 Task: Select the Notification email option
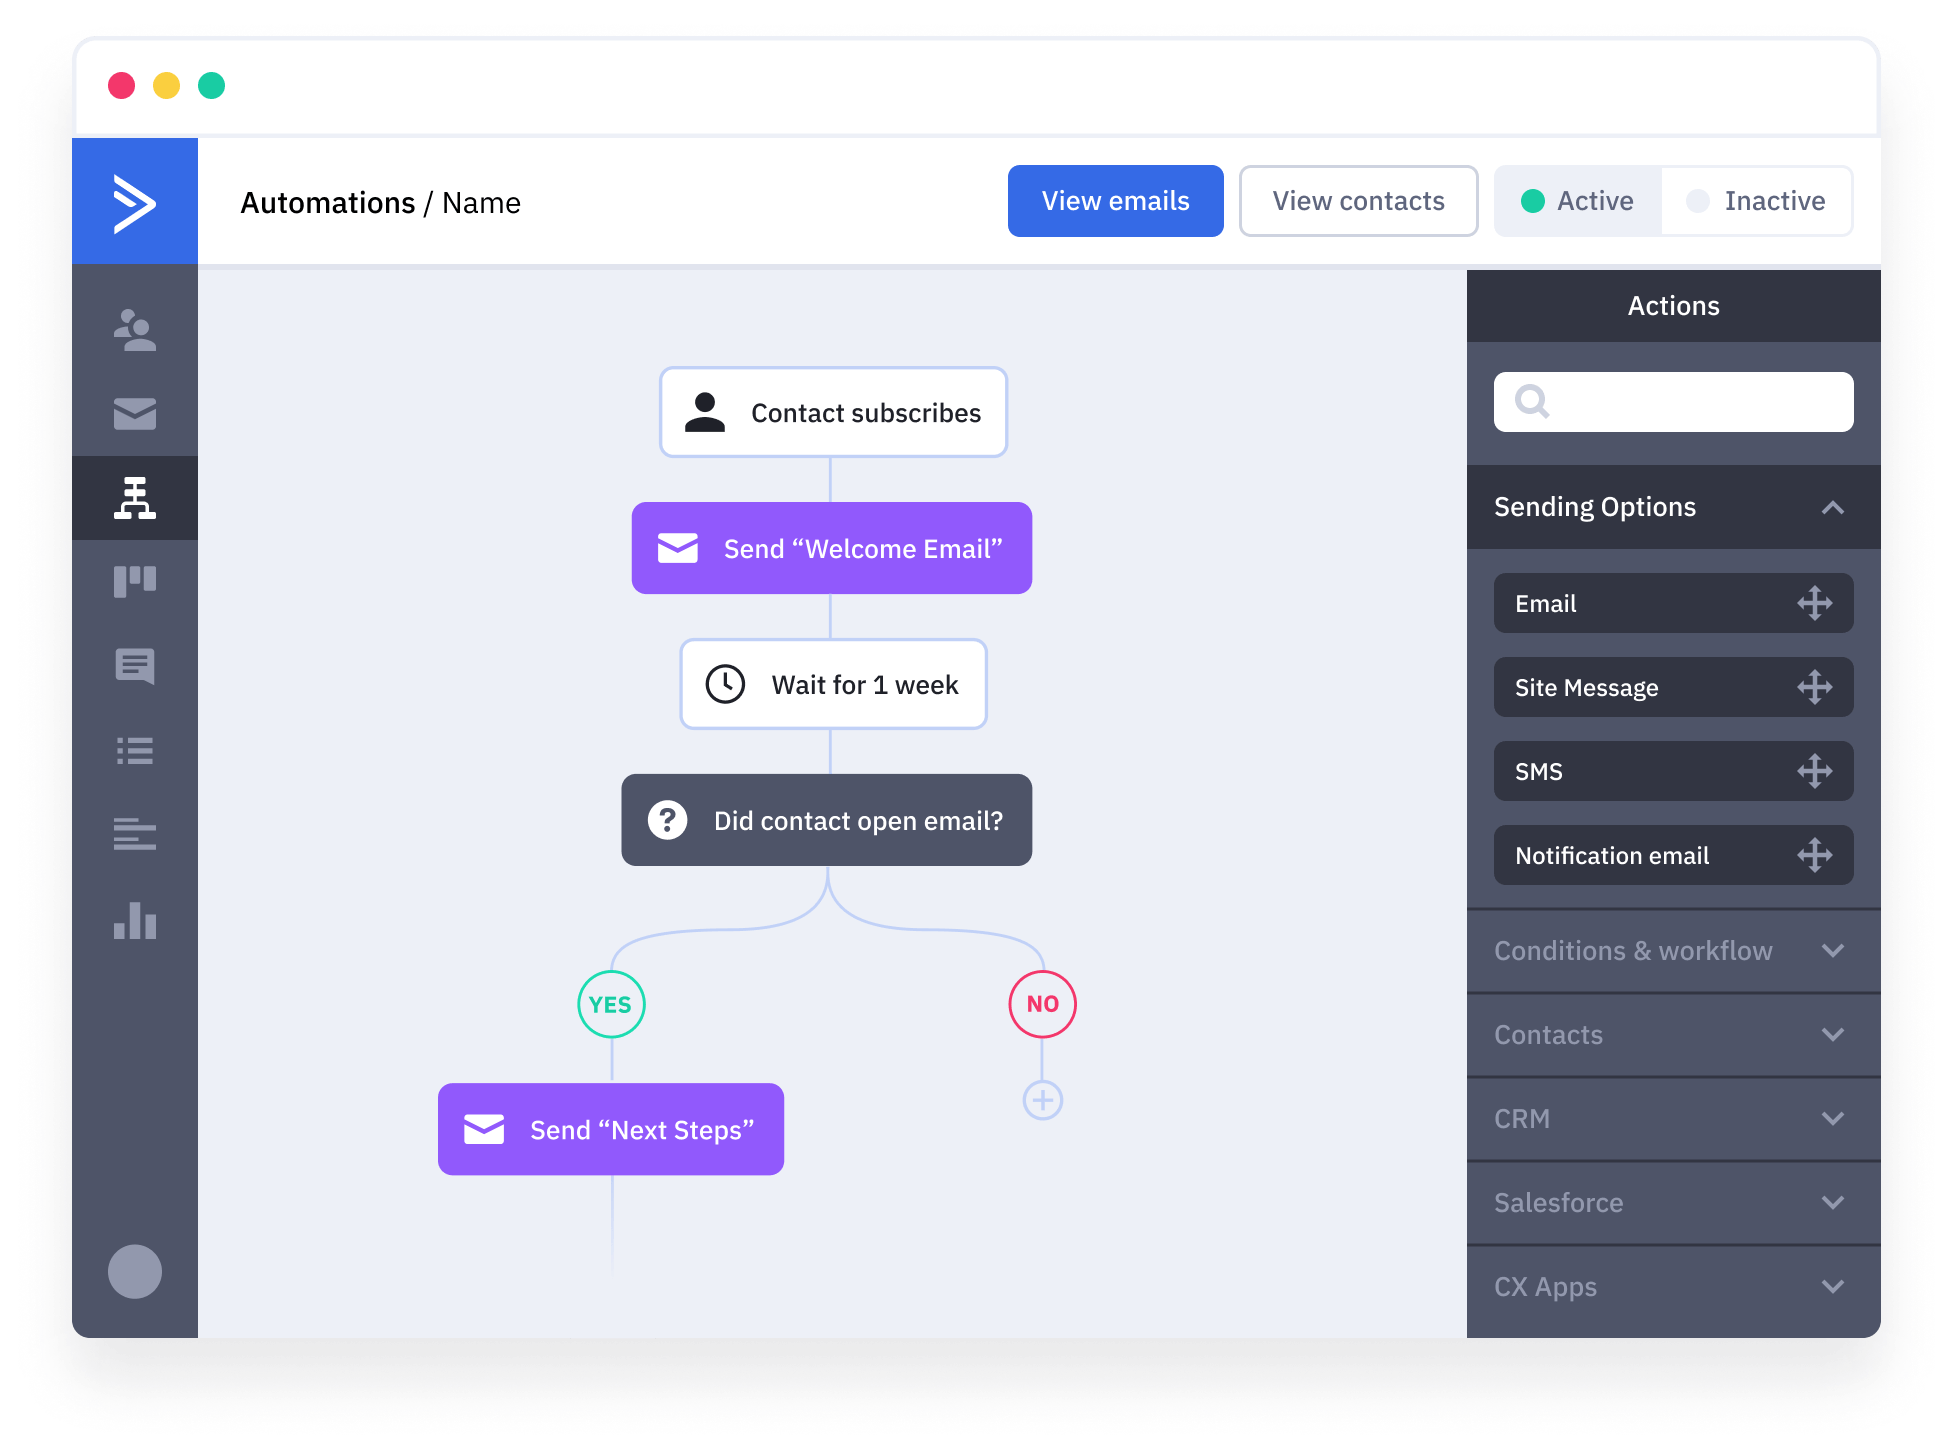point(1673,855)
